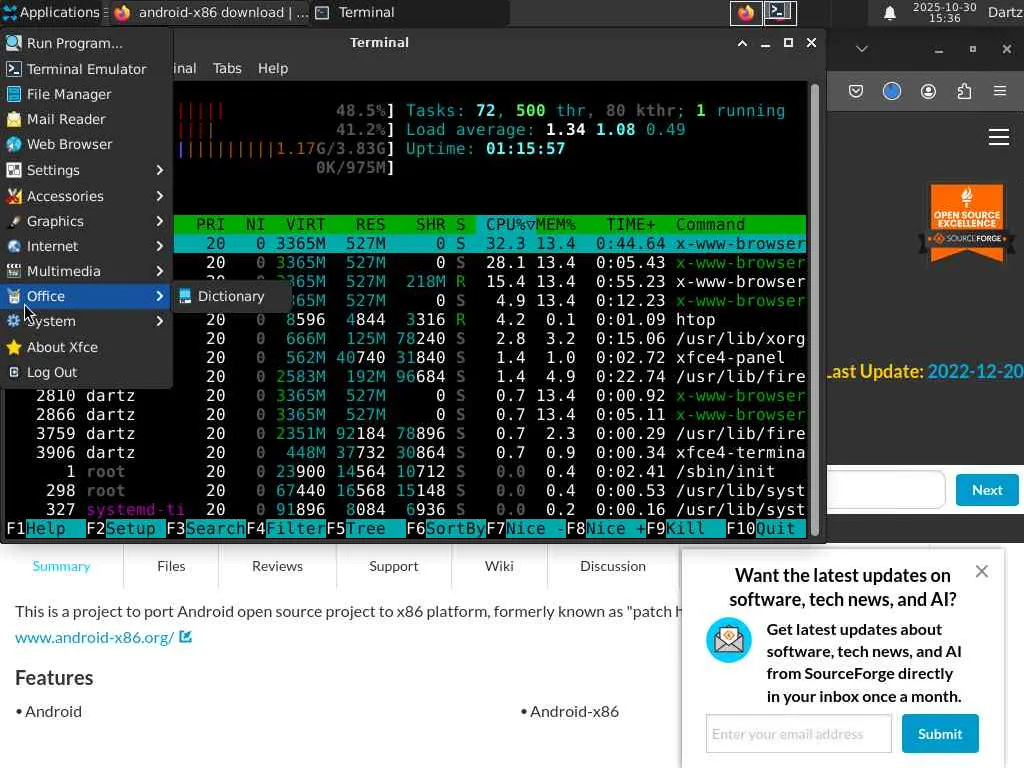Open Run Program from Applications menu
Viewport: 1024px width, 768px height.
click(86, 43)
